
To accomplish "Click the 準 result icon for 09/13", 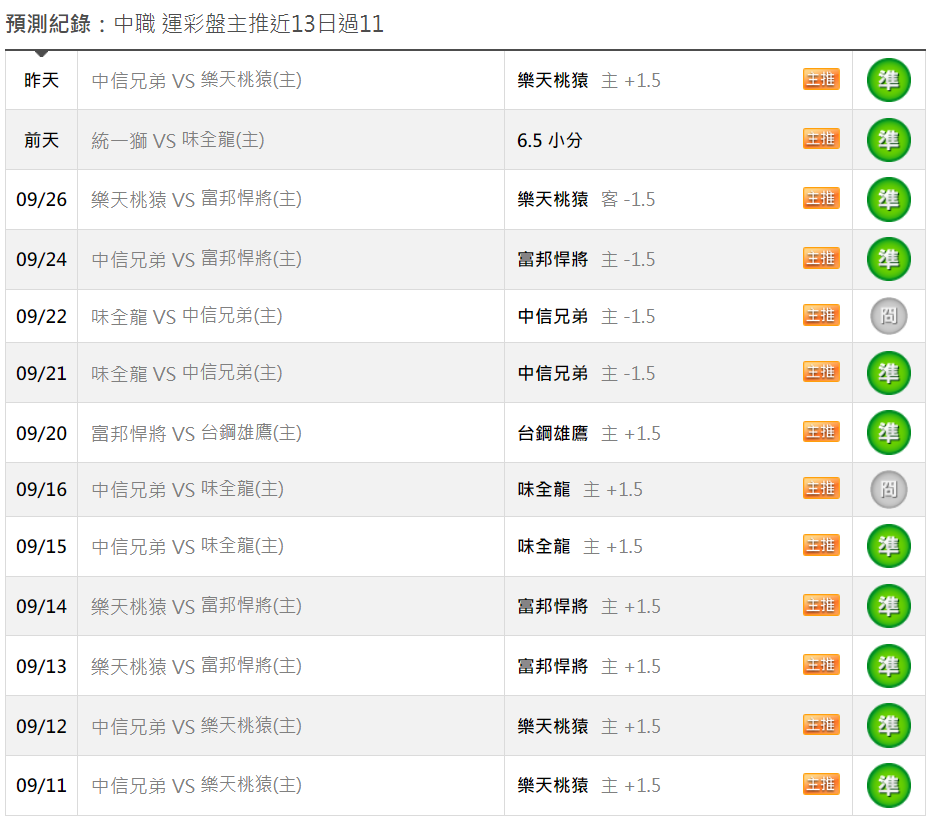I will pos(888,666).
